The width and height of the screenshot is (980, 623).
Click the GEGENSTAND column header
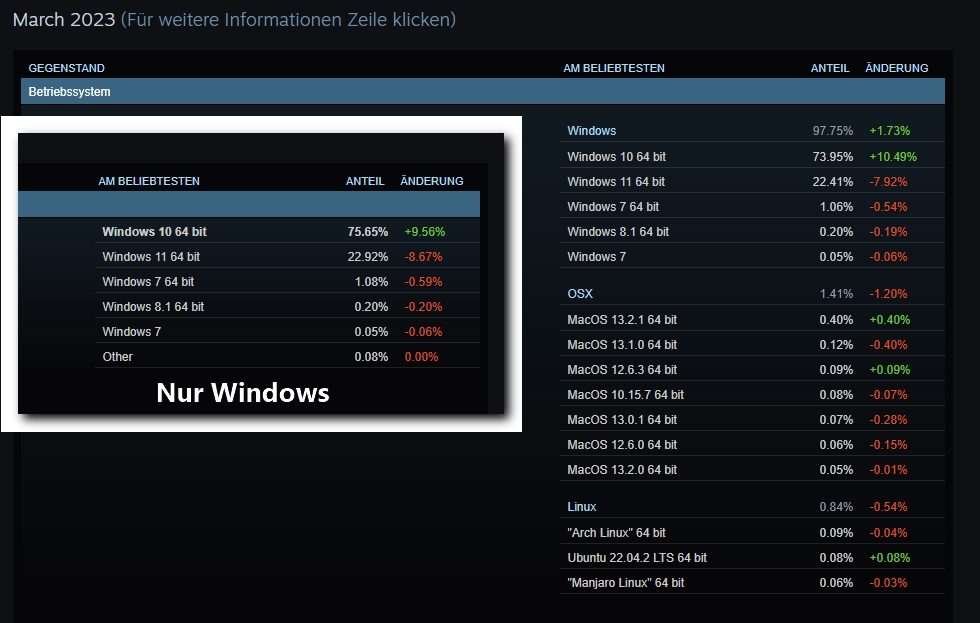(66, 68)
